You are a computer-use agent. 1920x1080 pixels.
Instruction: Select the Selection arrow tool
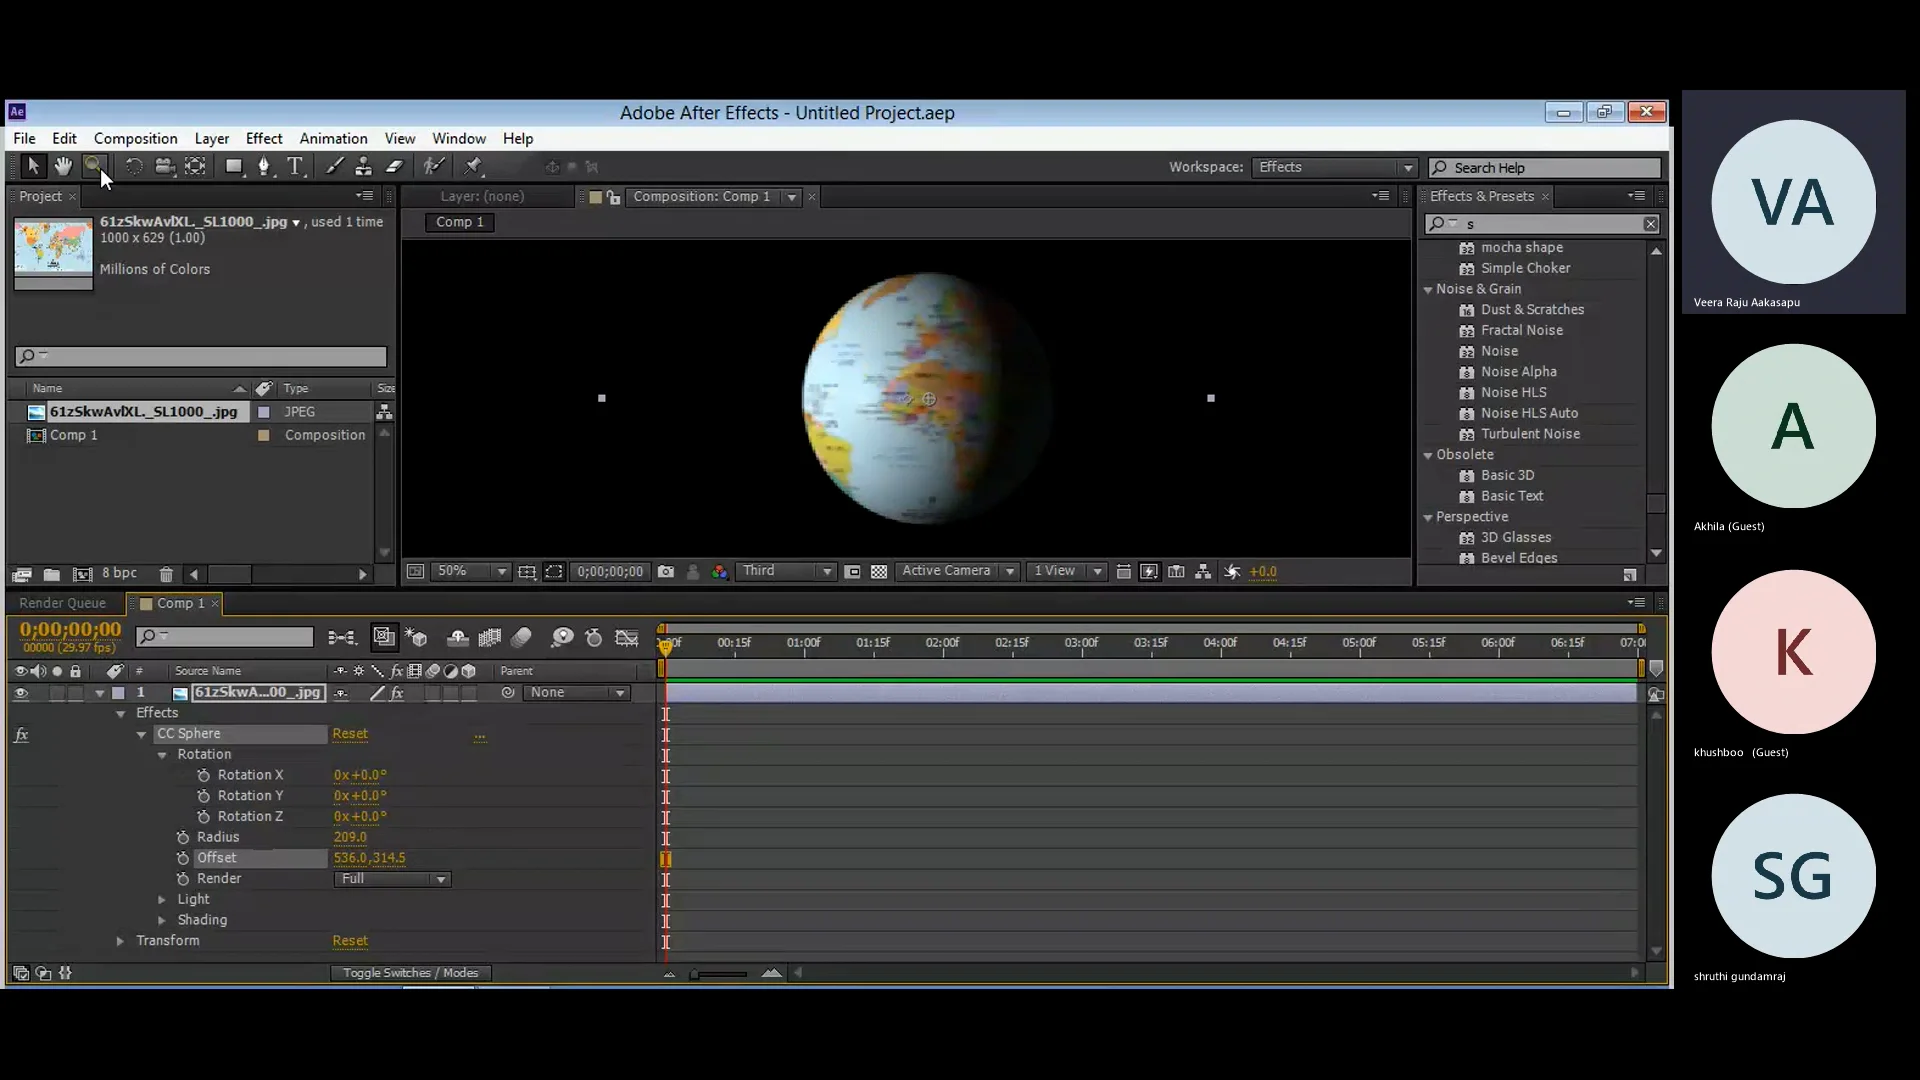[x=33, y=166]
